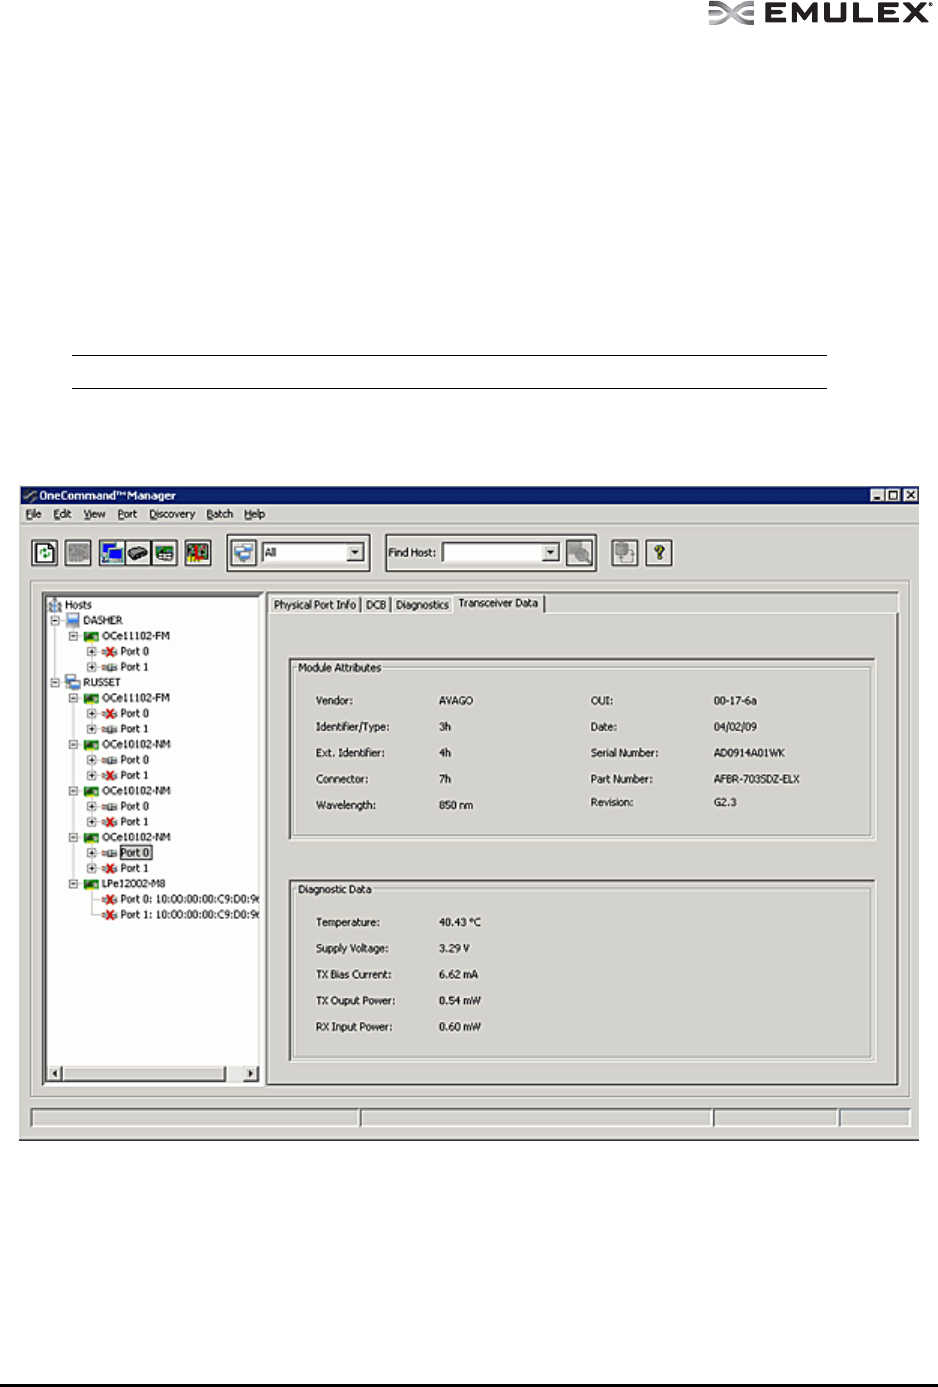The width and height of the screenshot is (938, 1387).
Task: Collapse OCe11102-FM adapter under DASHER
Action: tap(73, 636)
